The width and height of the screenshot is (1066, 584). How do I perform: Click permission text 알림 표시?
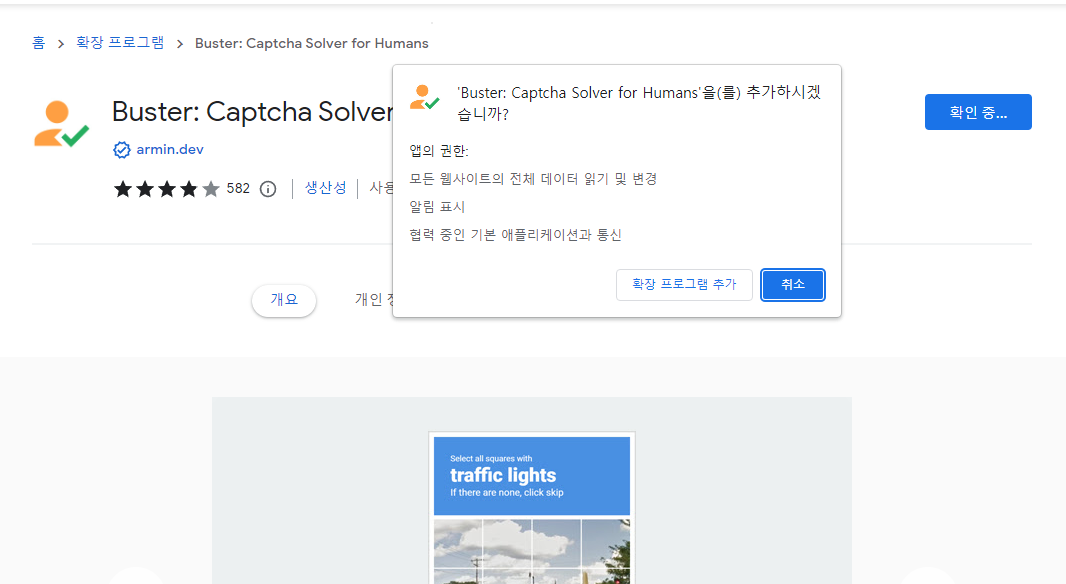(437, 207)
